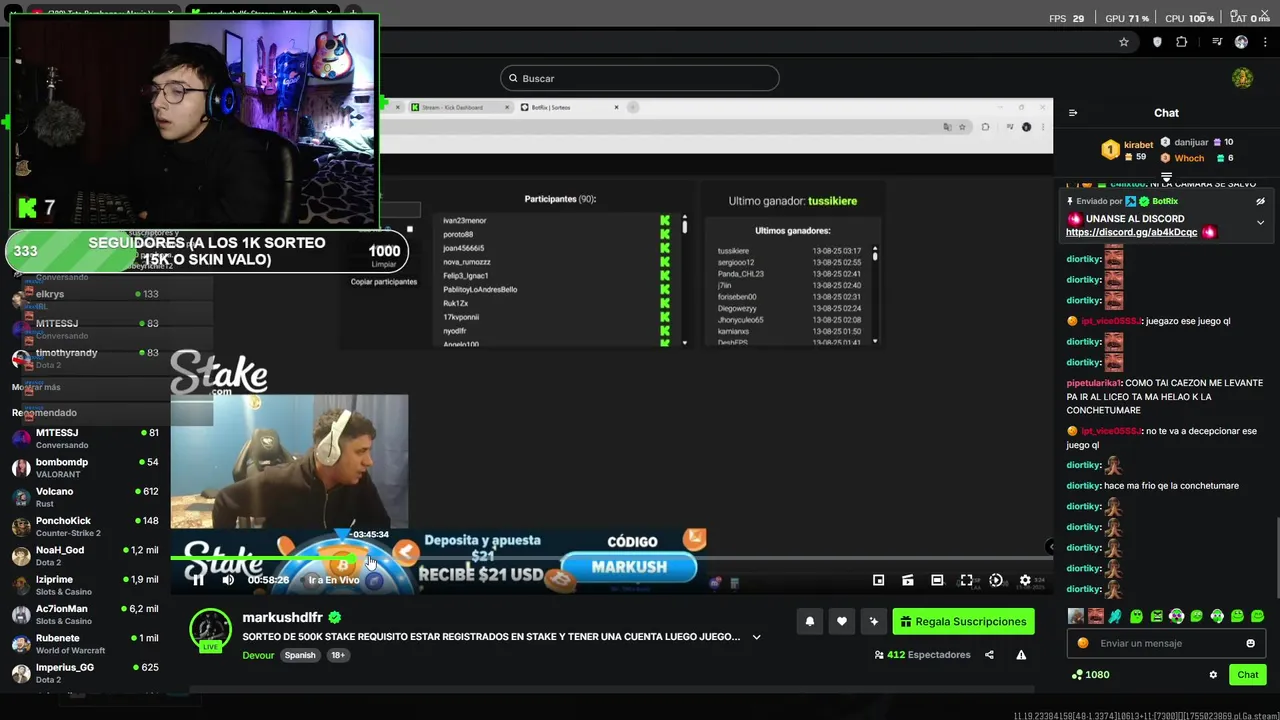Open the user avatar at top right
Screen dimensions: 1280x720
click(1242, 78)
